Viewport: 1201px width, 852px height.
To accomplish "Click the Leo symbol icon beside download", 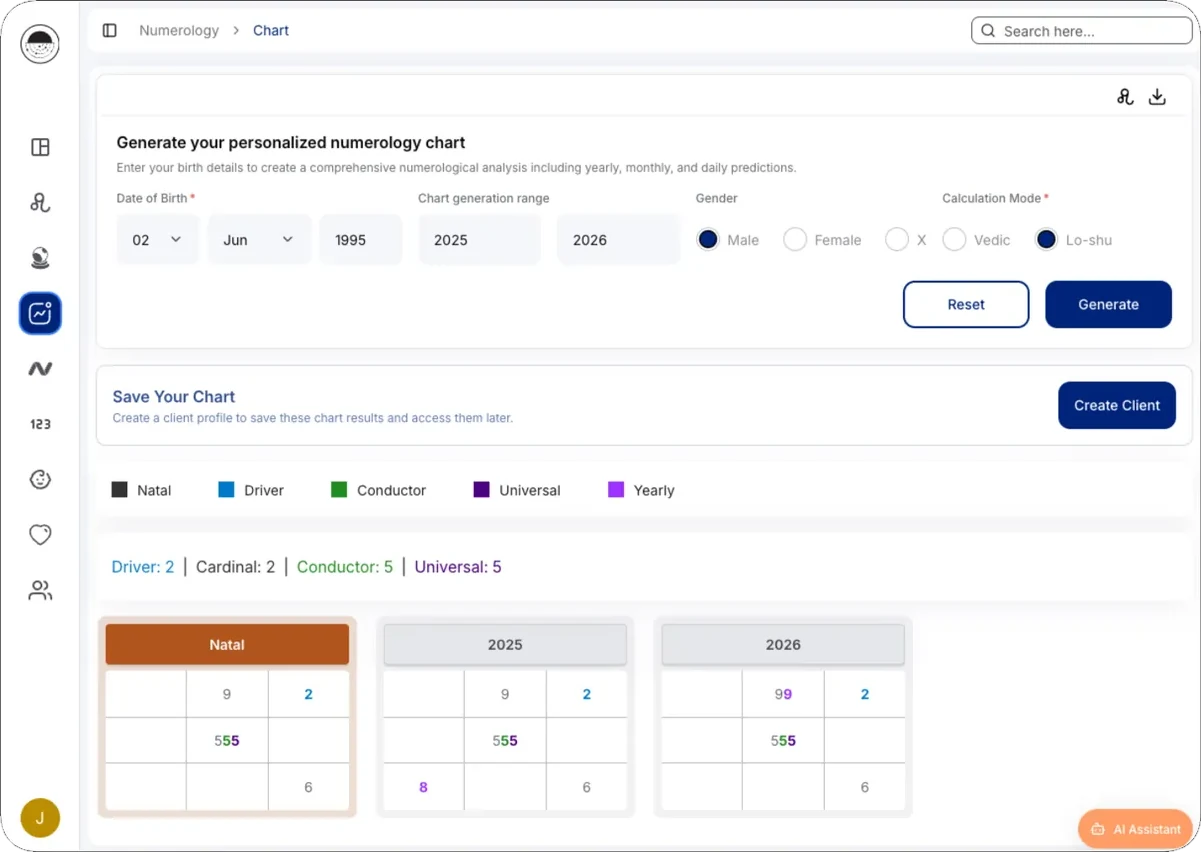I will pyautogui.click(x=1125, y=97).
